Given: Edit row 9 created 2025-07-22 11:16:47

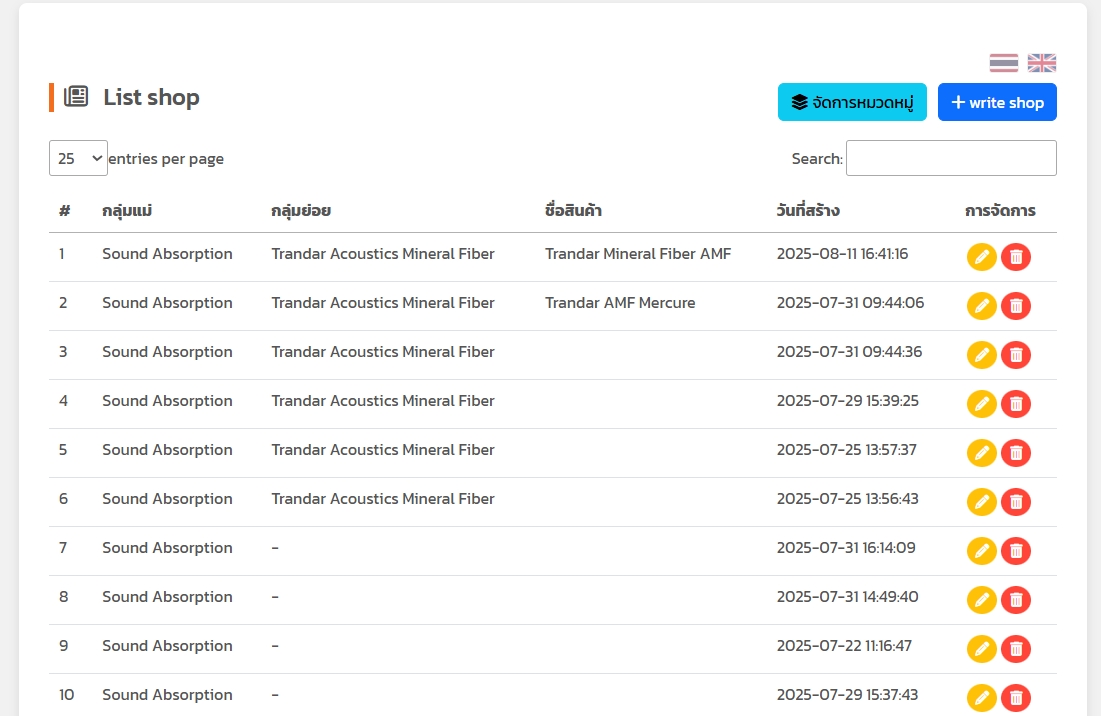Looking at the screenshot, I should [982, 649].
